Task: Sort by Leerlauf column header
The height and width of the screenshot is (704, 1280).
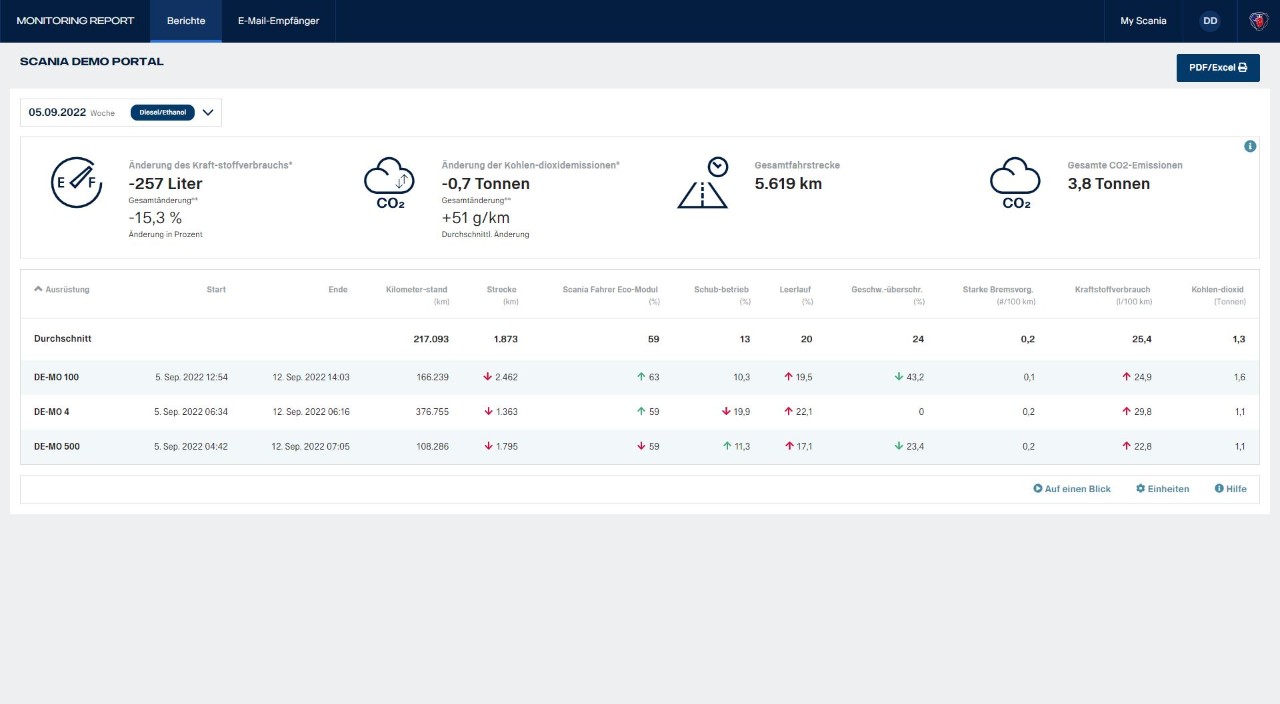Action: [796, 289]
